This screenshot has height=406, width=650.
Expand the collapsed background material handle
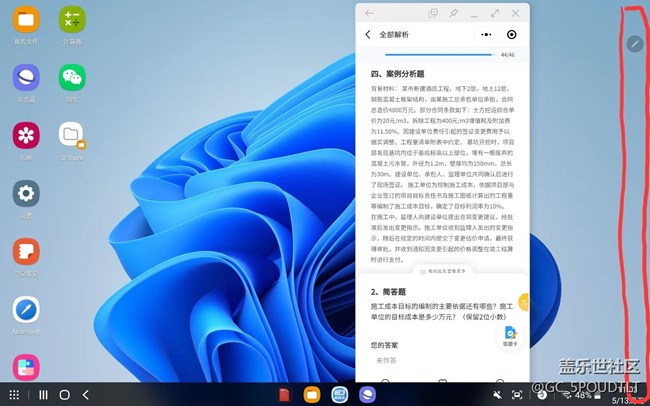(442, 271)
